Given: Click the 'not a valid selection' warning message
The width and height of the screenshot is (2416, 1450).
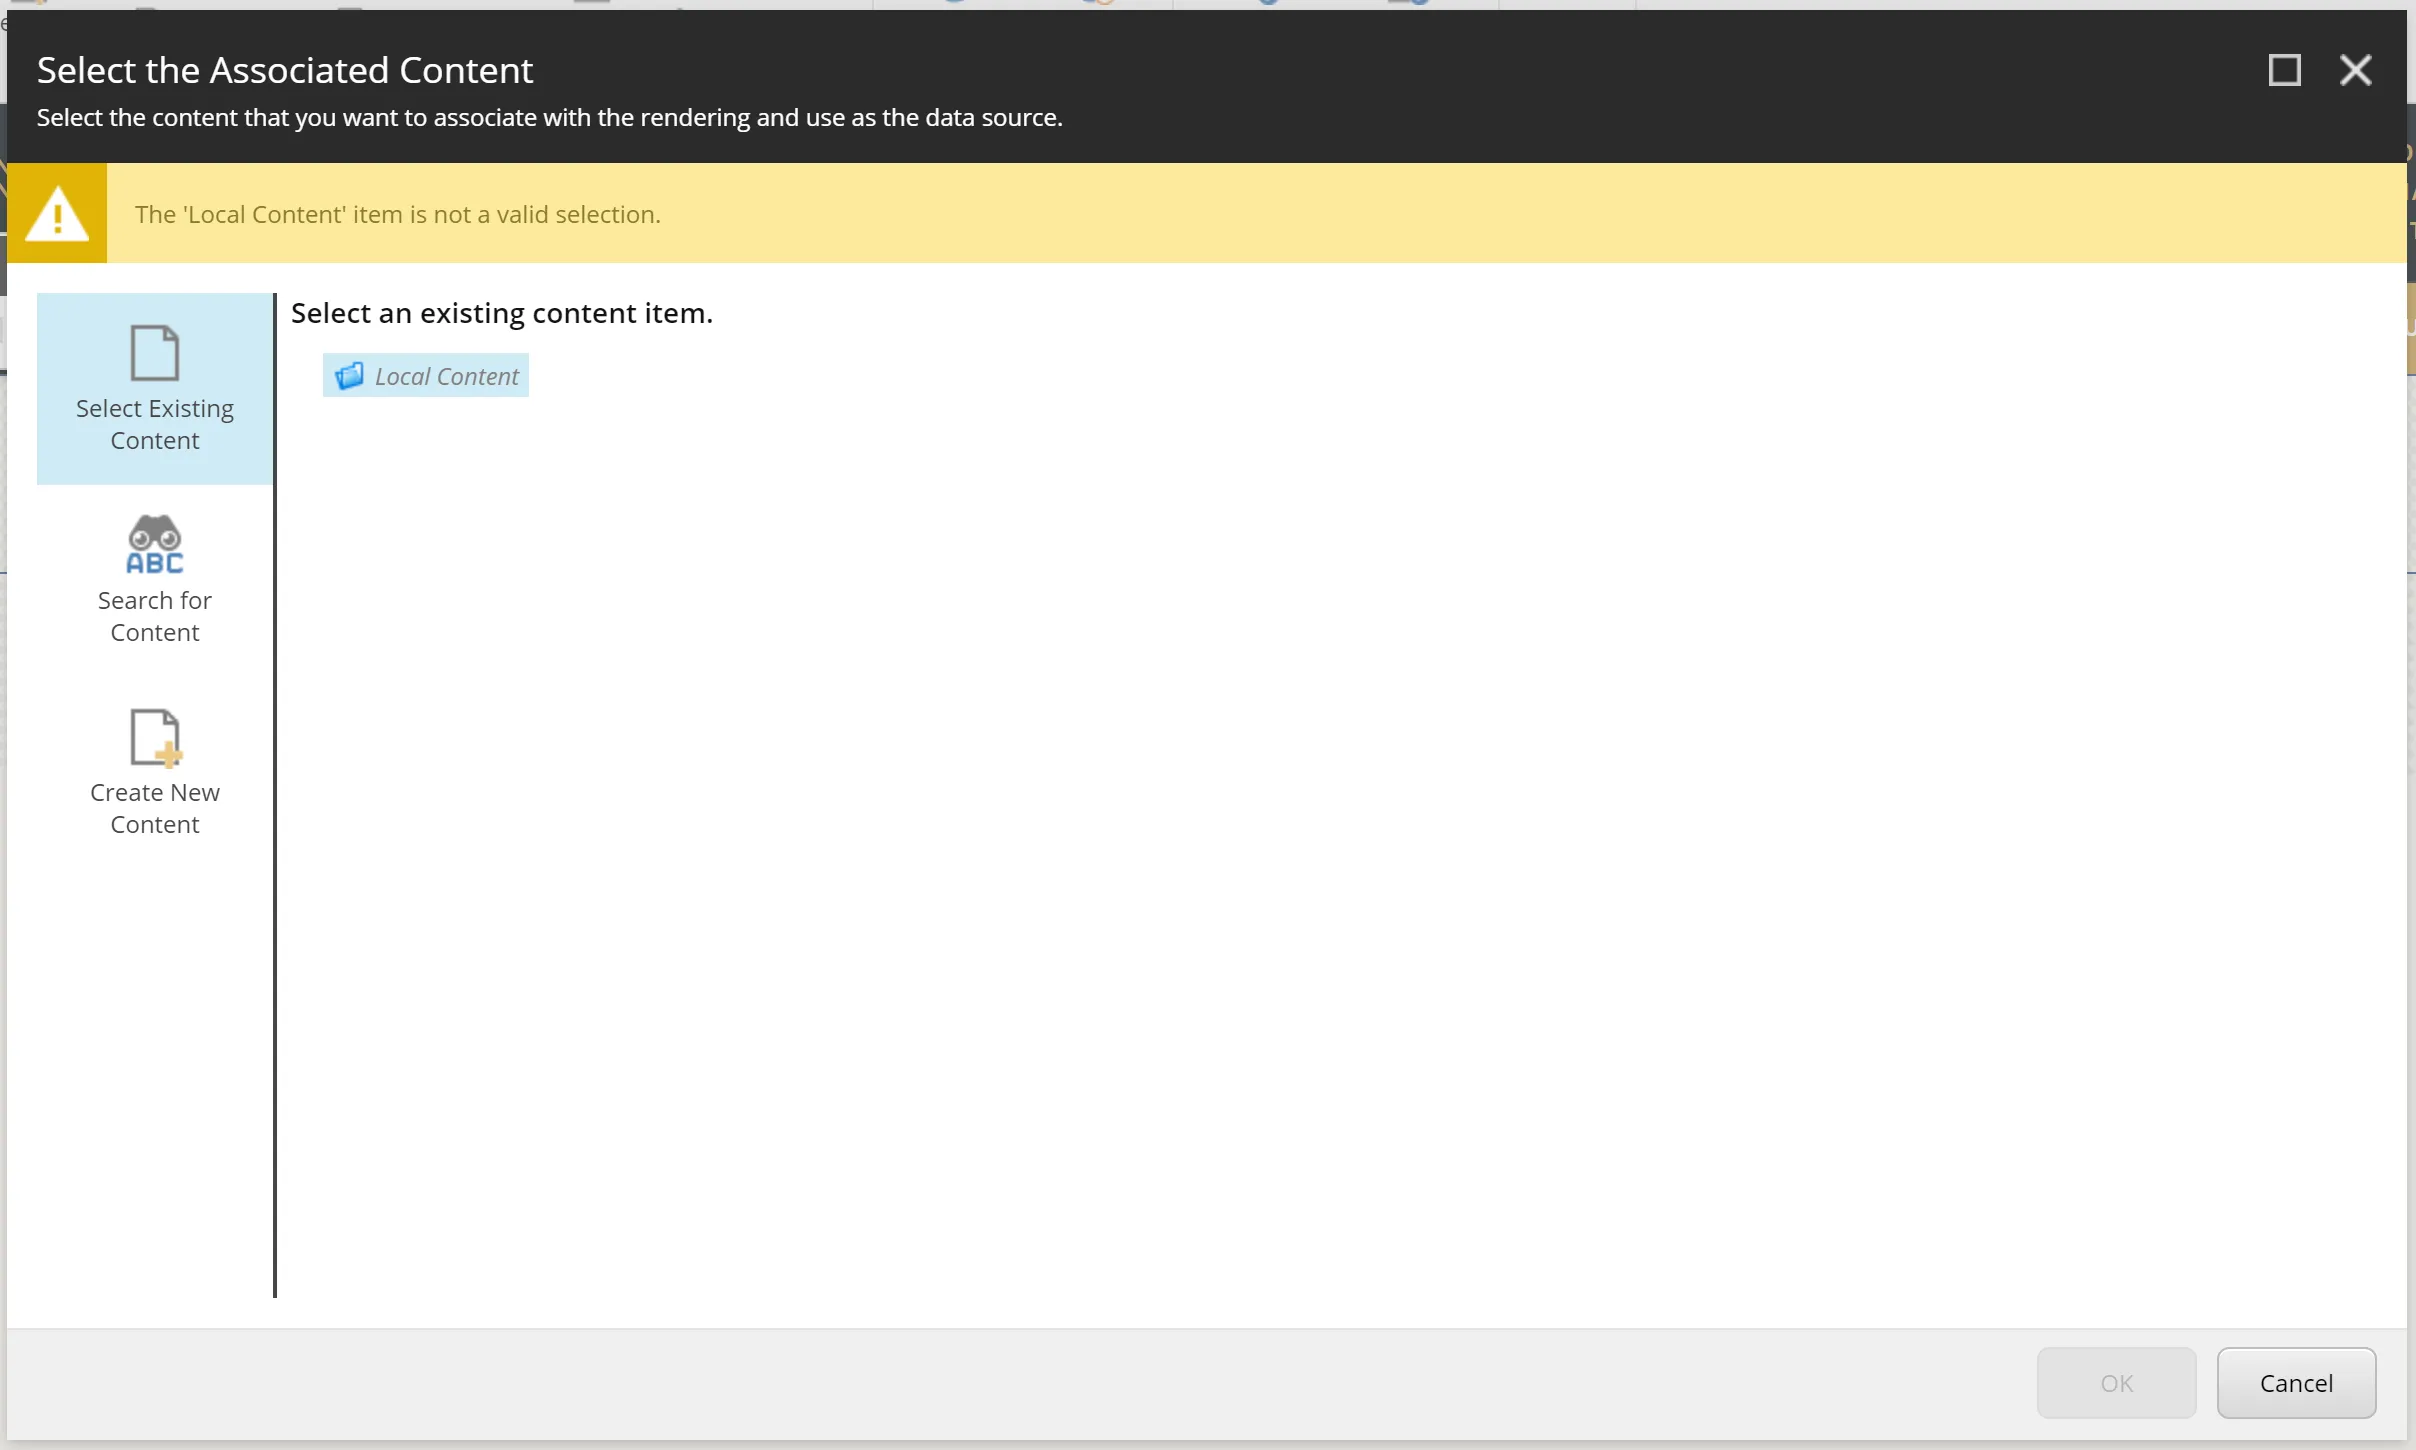Looking at the screenshot, I should [398, 215].
